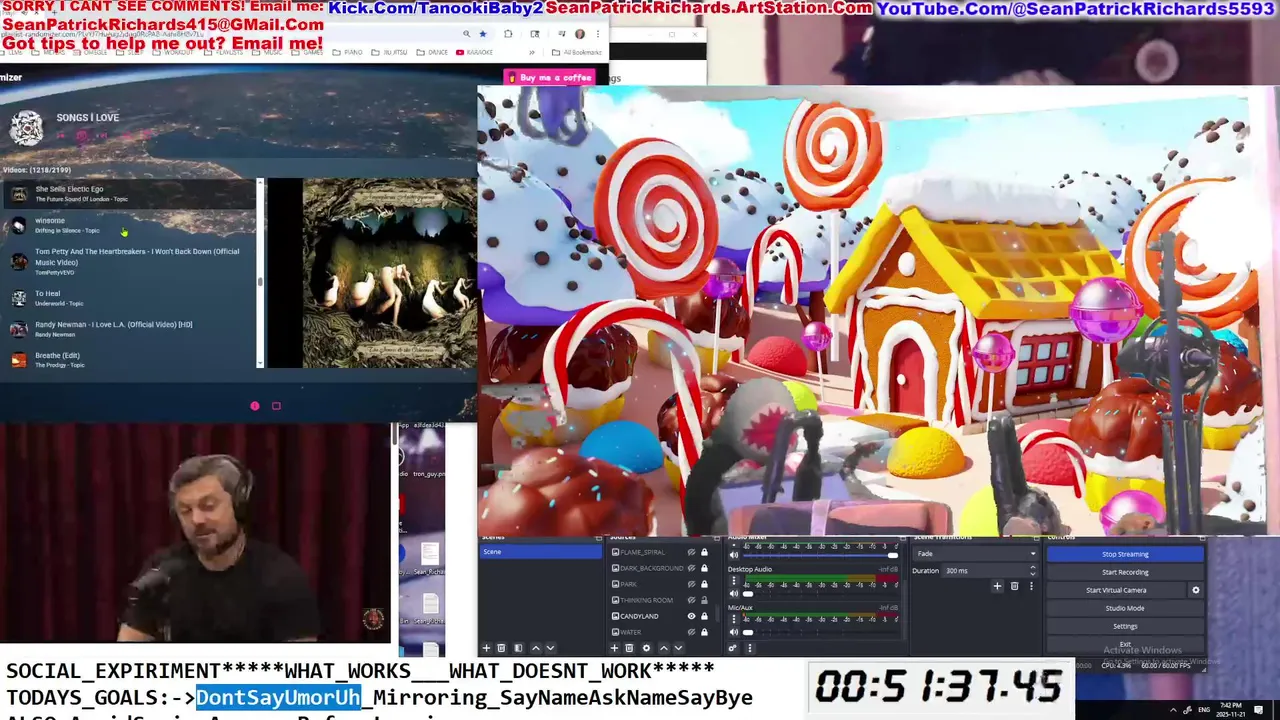Select THINKING ROOM source row
1280x720 pixels.
coord(660,600)
